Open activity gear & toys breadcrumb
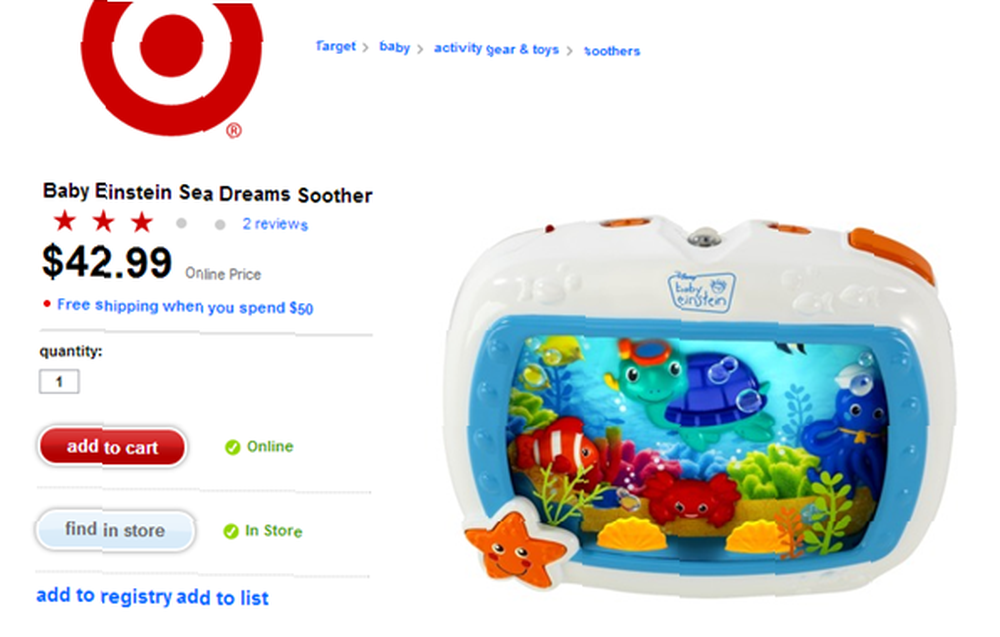Viewport: 1000px width, 637px height. [x=496, y=49]
